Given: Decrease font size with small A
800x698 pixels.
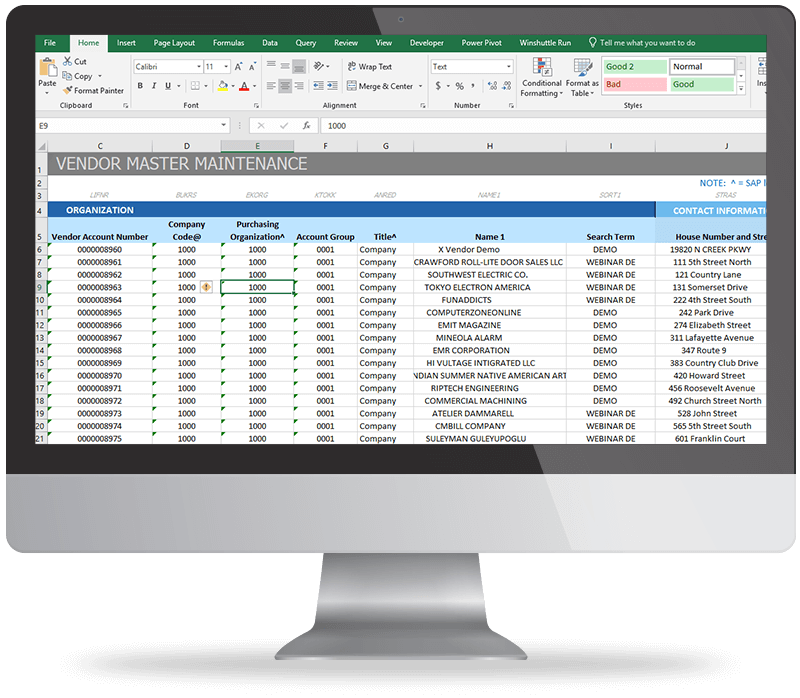Looking at the screenshot, I should point(252,67).
